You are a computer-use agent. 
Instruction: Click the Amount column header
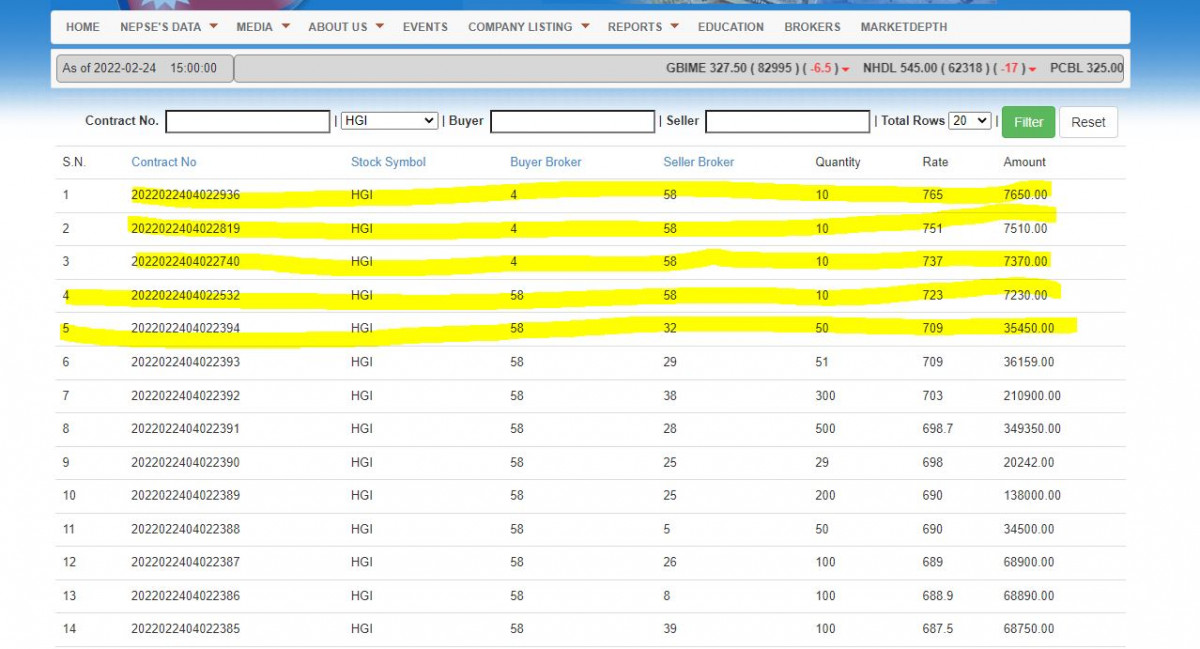pos(1025,162)
